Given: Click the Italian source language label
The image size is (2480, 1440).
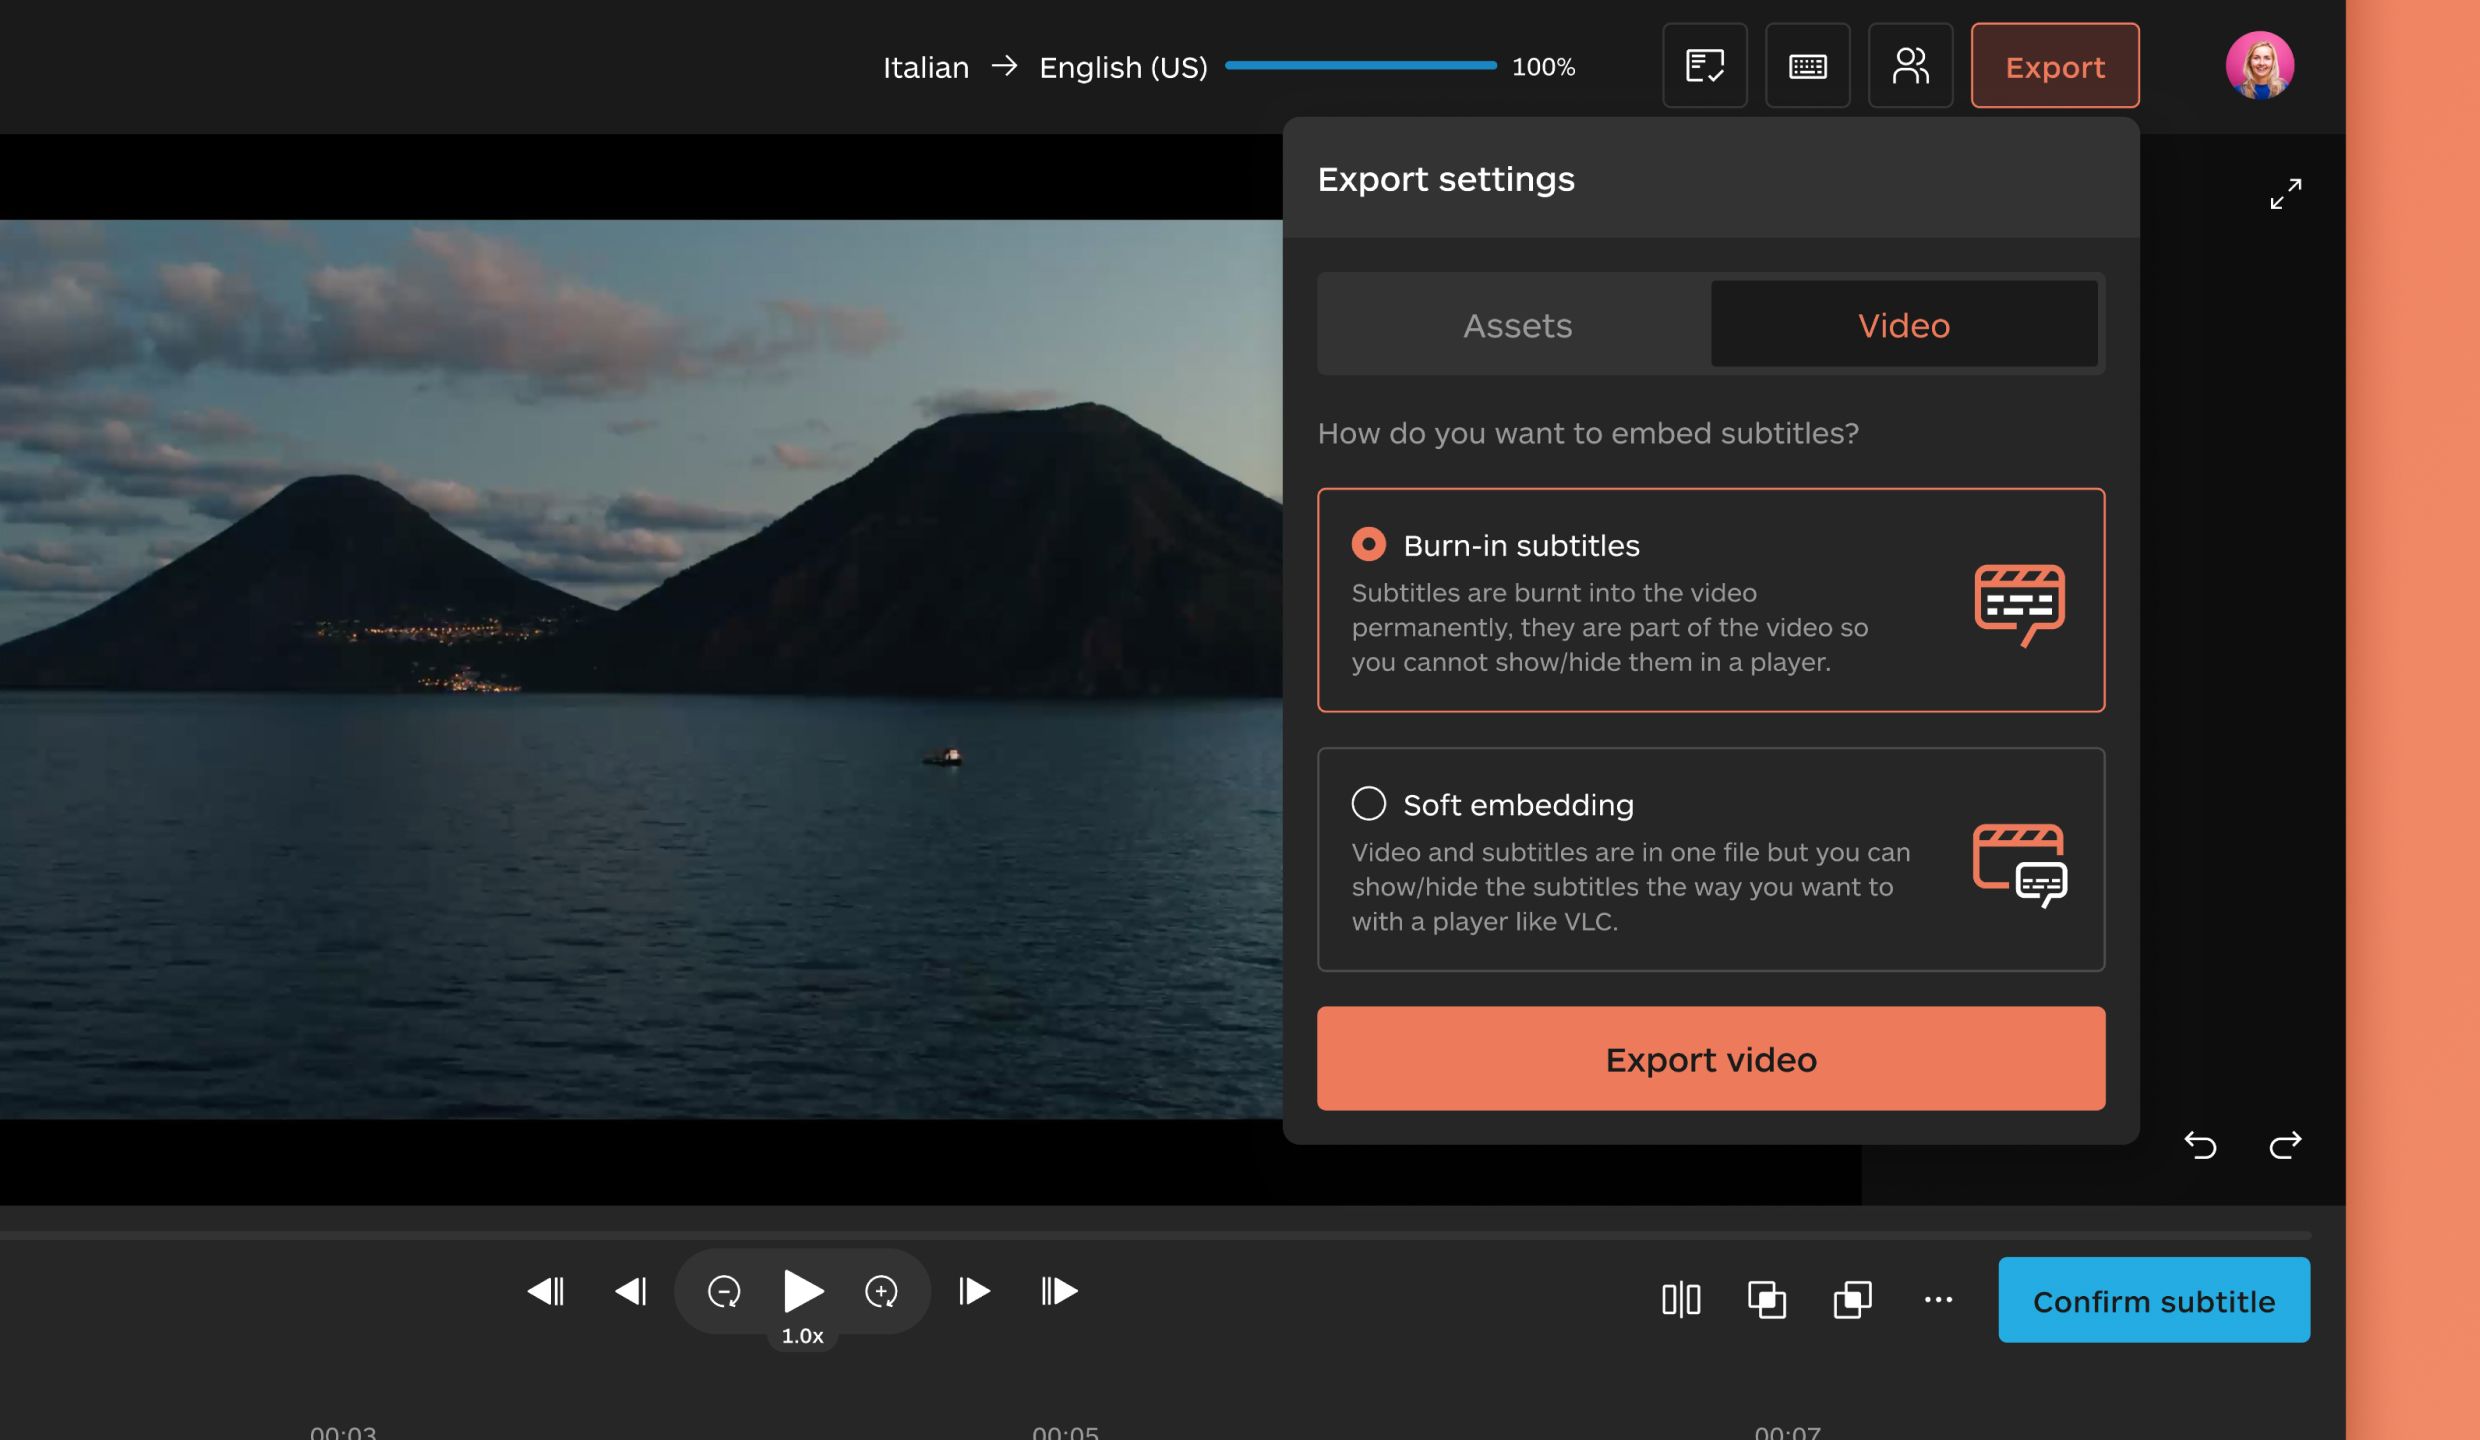Looking at the screenshot, I should click(925, 67).
